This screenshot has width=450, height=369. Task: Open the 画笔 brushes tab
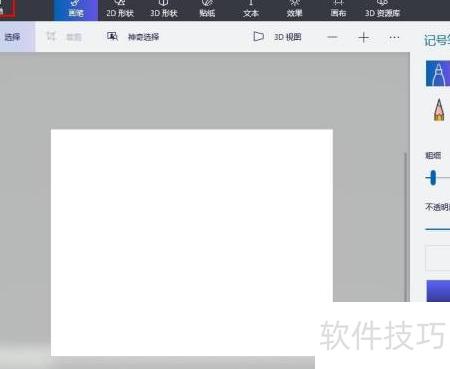(x=76, y=10)
